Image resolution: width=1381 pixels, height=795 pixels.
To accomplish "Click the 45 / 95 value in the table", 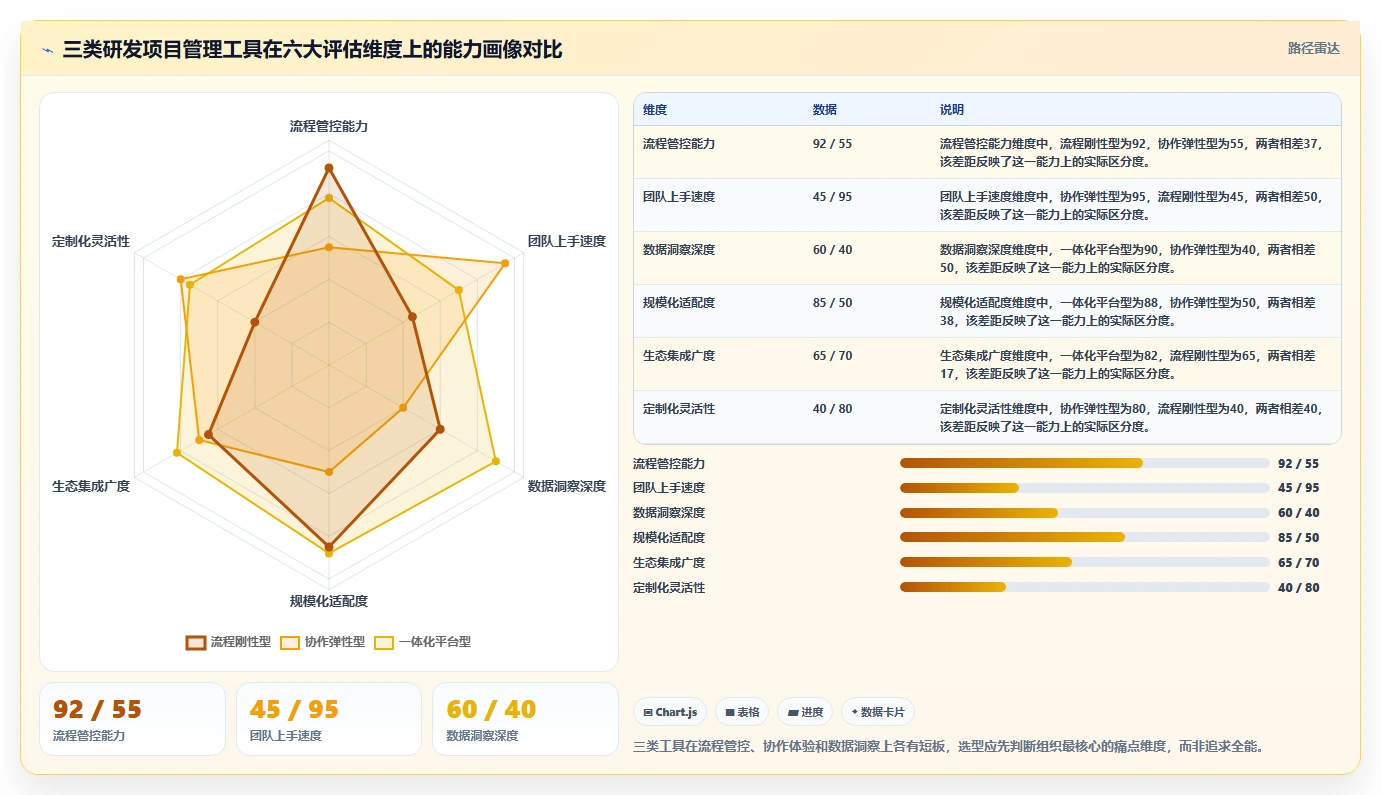I will tap(833, 196).
